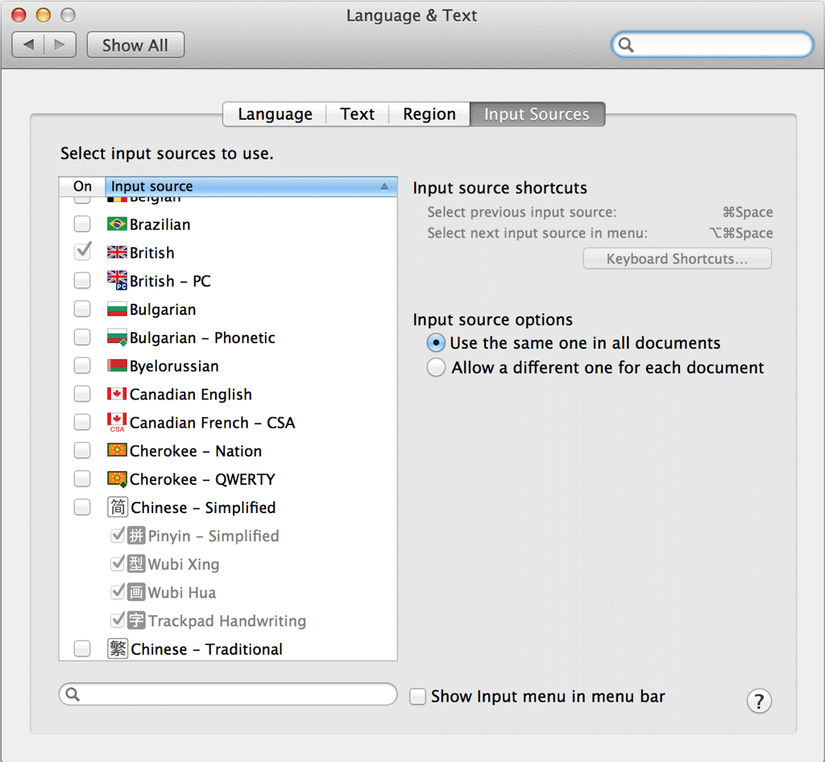This screenshot has height=762, width=825.
Task: Close the Language & Text window
Action: [19, 15]
